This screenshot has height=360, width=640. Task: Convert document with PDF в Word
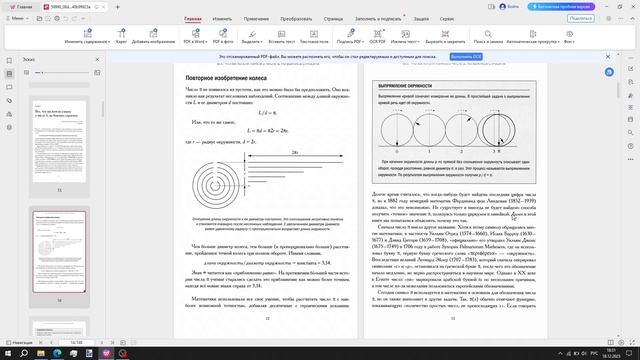pyautogui.click(x=195, y=36)
